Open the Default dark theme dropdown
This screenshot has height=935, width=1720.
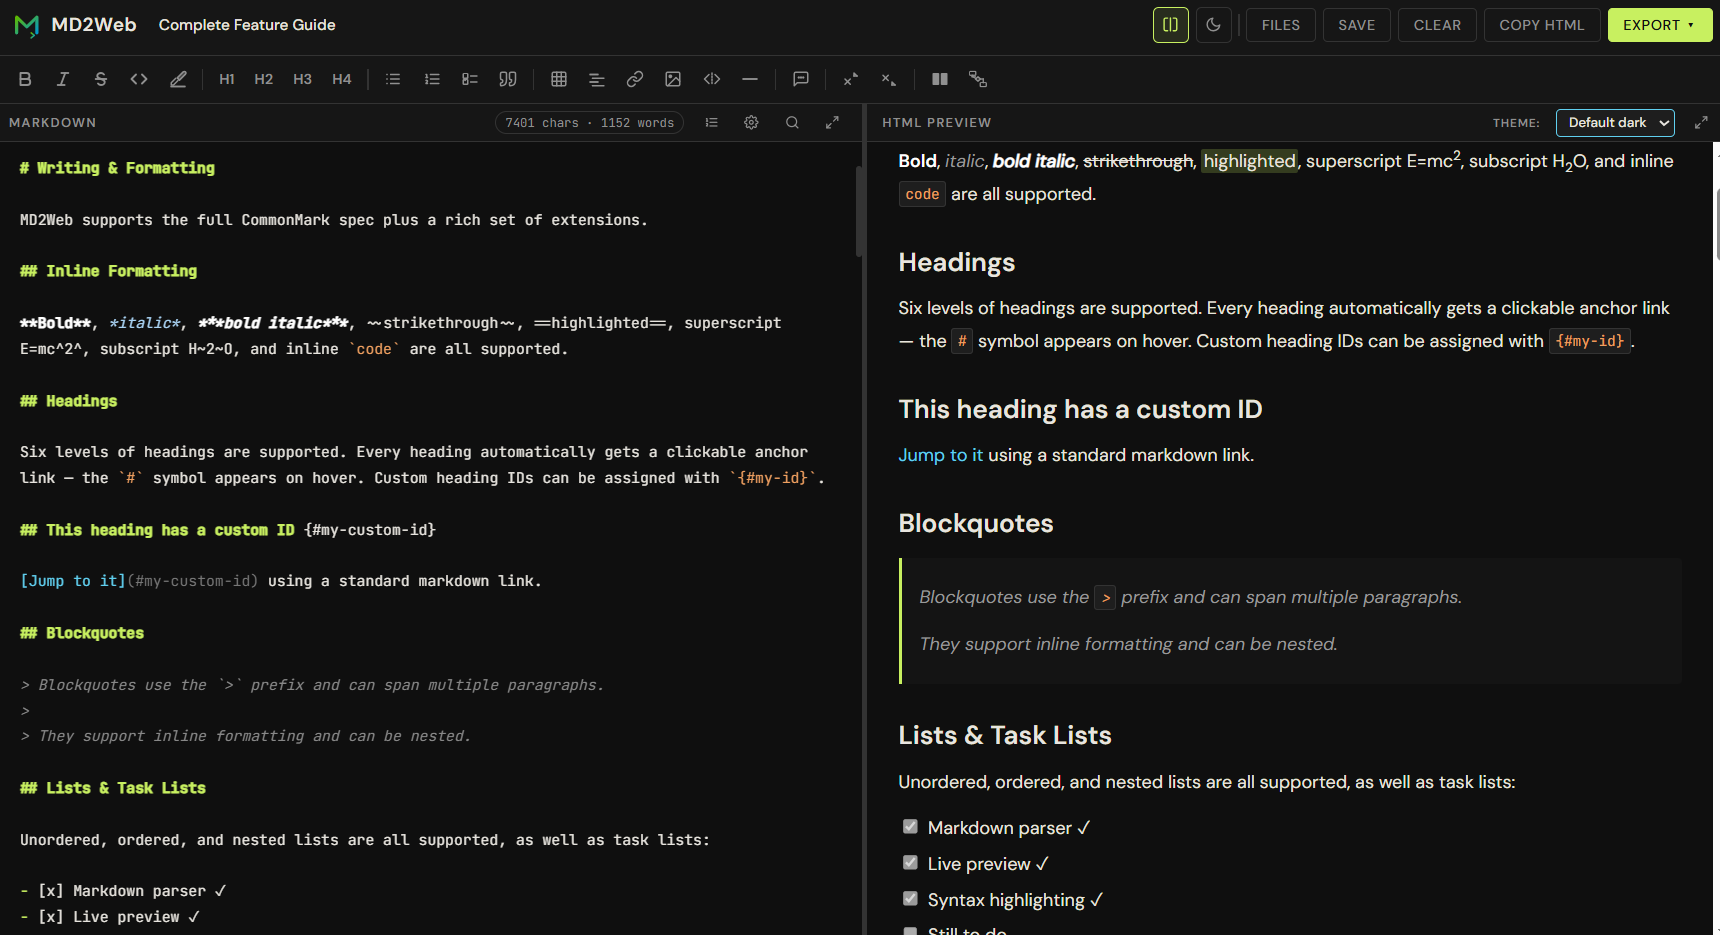(x=1615, y=122)
